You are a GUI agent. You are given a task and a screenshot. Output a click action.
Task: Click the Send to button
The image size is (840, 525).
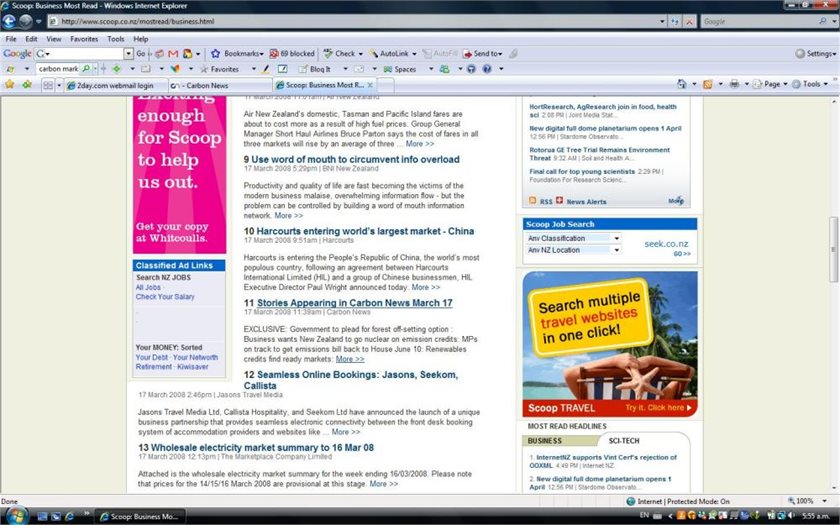[482, 54]
